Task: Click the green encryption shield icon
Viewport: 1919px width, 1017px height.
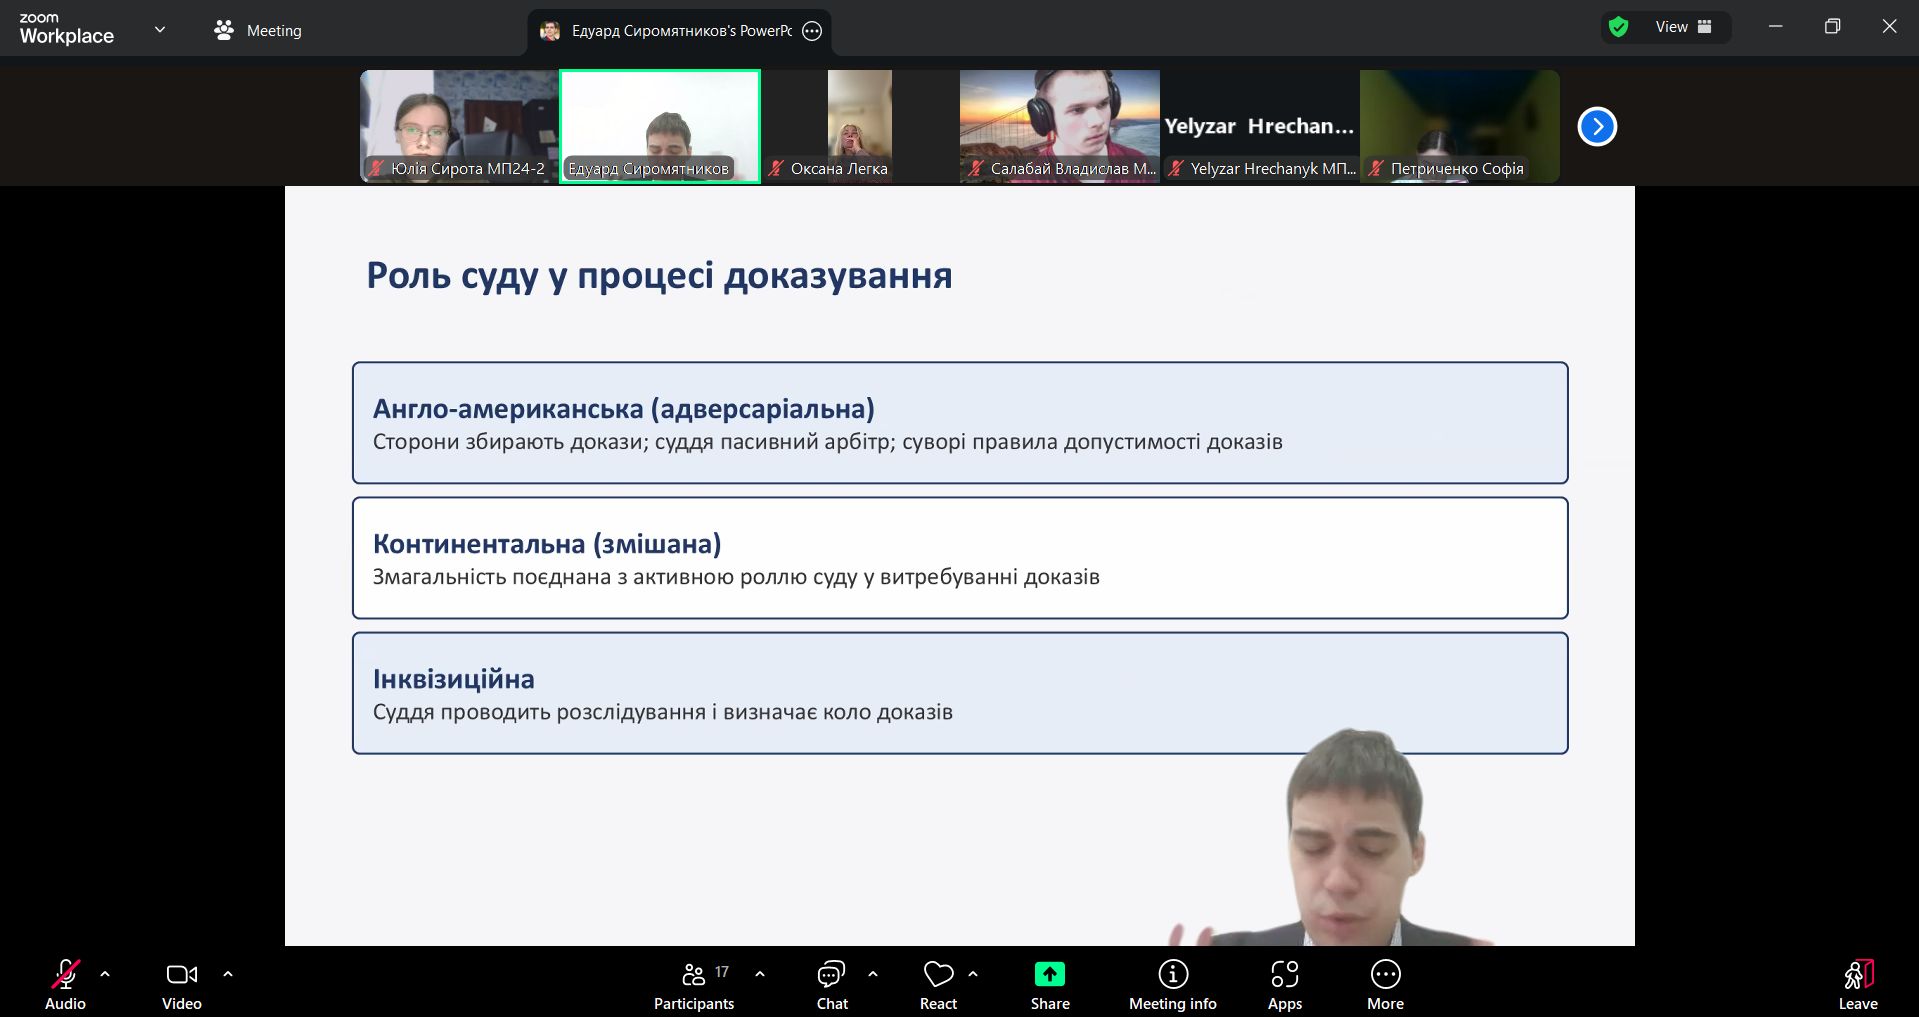Action: tap(1618, 27)
